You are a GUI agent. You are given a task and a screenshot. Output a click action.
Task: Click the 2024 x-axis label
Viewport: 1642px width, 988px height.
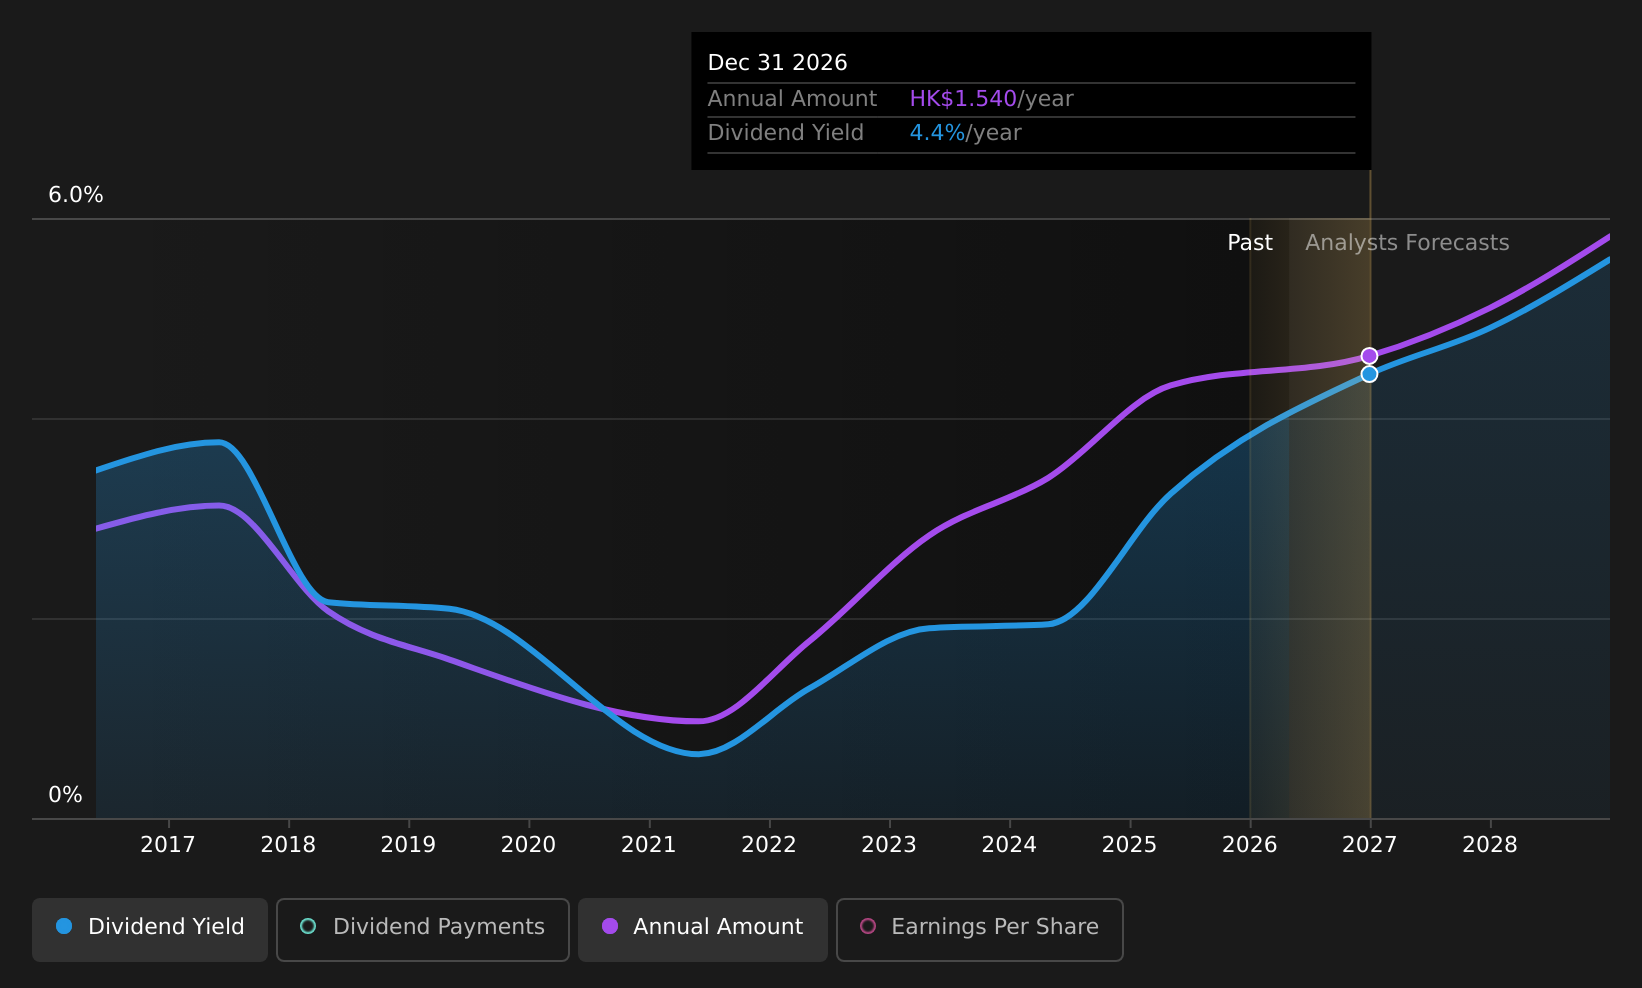(1009, 845)
